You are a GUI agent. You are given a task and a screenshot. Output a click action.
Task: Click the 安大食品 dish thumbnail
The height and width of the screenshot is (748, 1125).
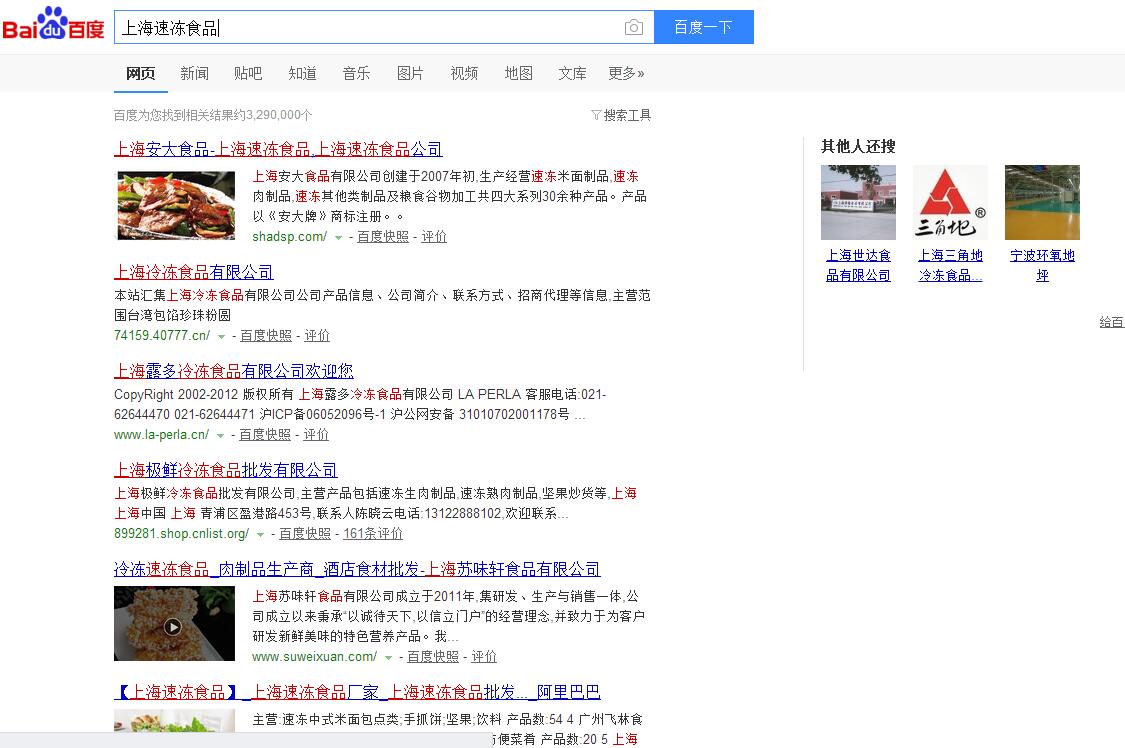click(x=176, y=205)
